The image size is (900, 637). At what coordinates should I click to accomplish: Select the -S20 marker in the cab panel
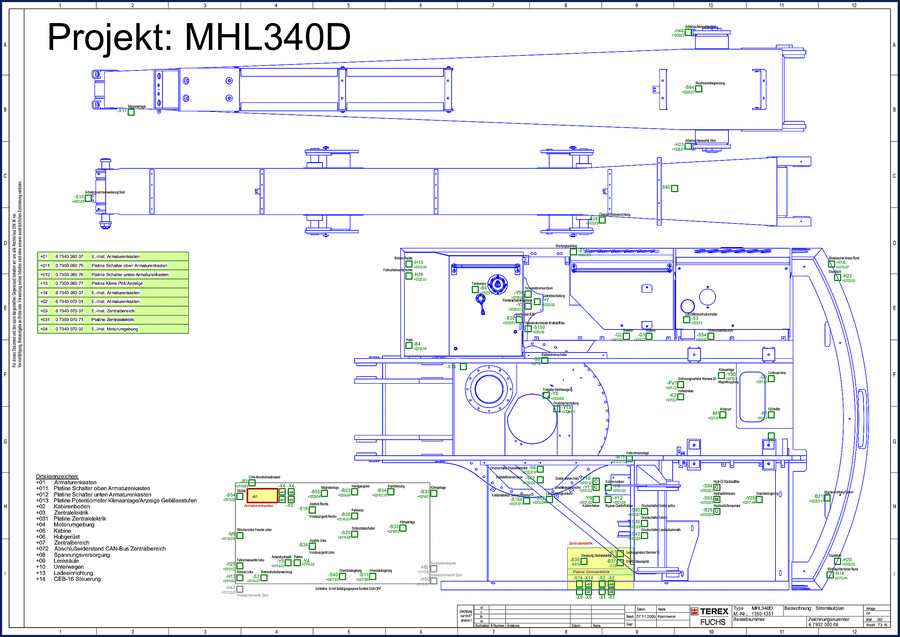pyautogui.click(x=355, y=534)
